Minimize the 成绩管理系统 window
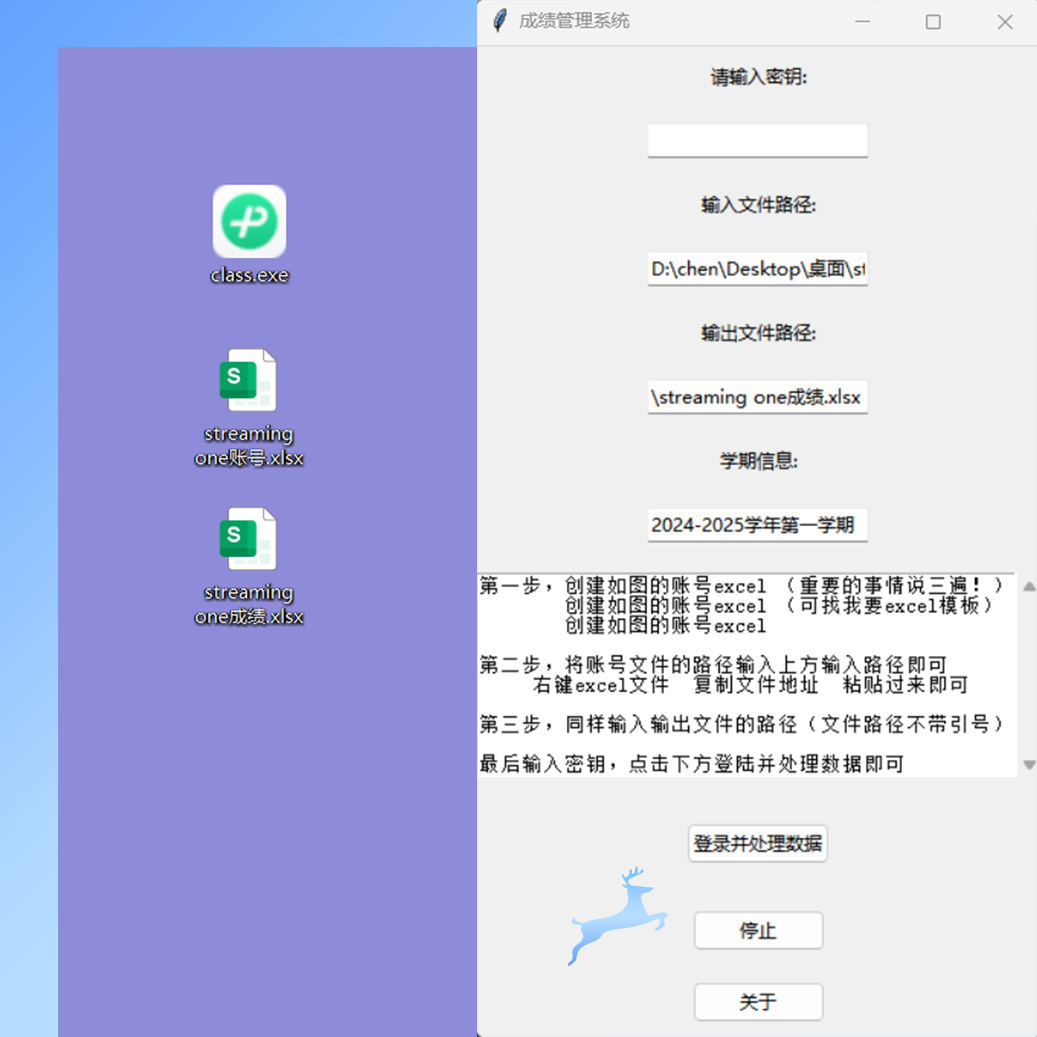 861,21
